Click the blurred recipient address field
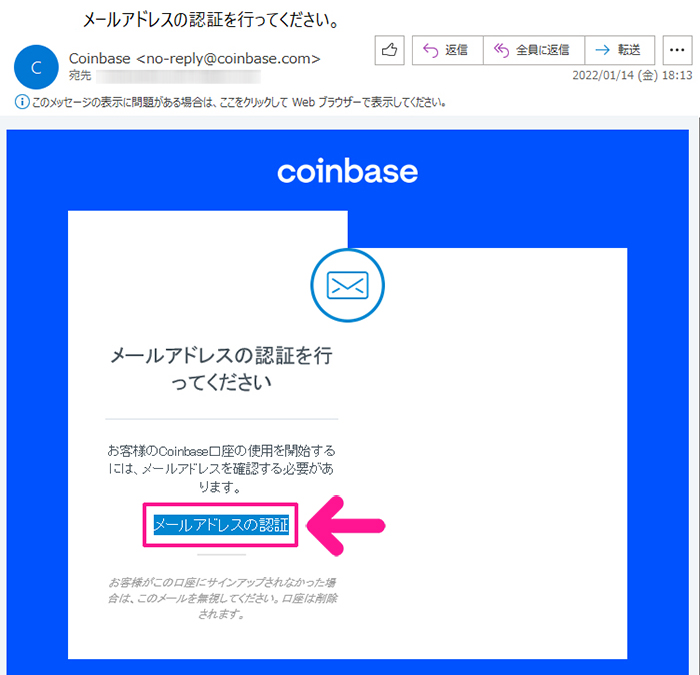Viewport: 700px width, 675px height. (x=179, y=76)
